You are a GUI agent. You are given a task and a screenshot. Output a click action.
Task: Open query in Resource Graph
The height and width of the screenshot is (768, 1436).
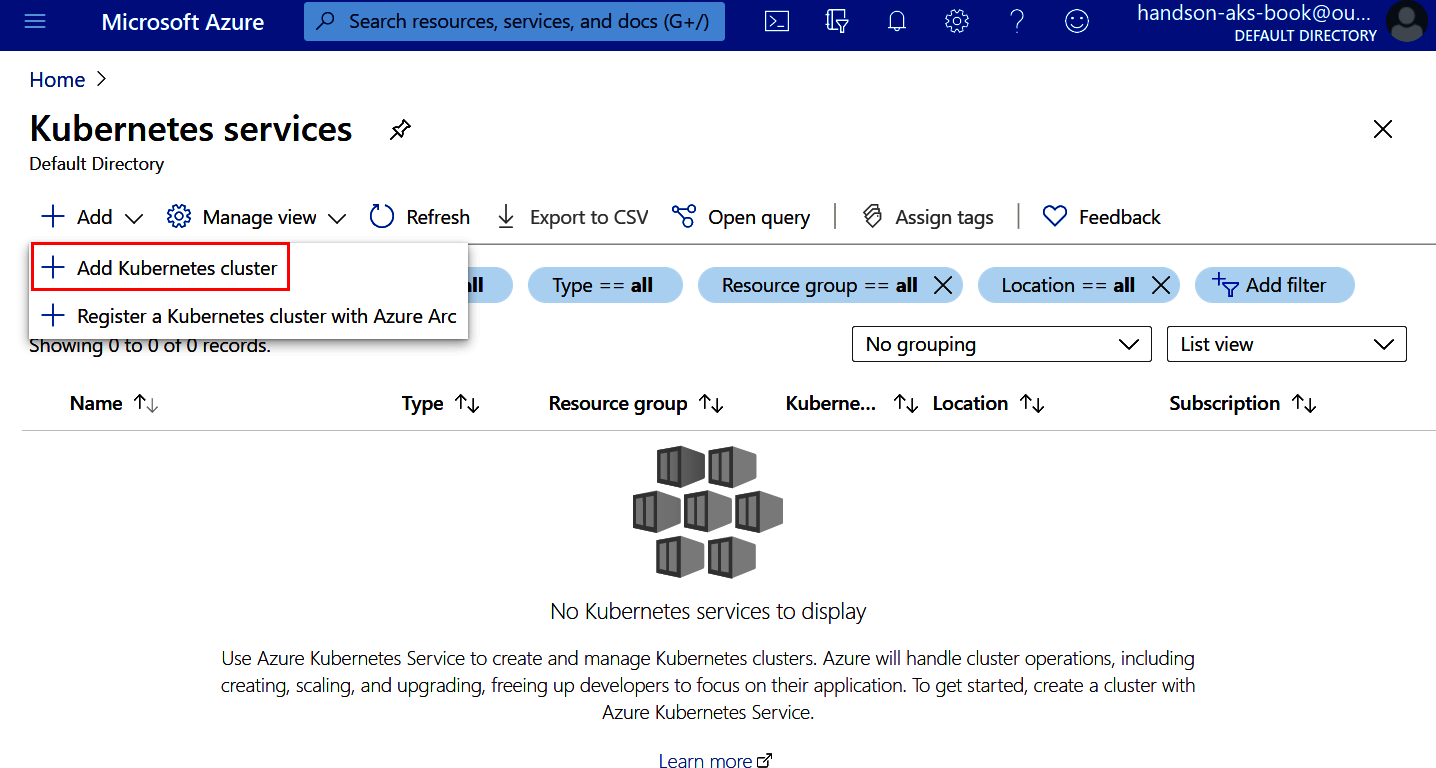741,217
